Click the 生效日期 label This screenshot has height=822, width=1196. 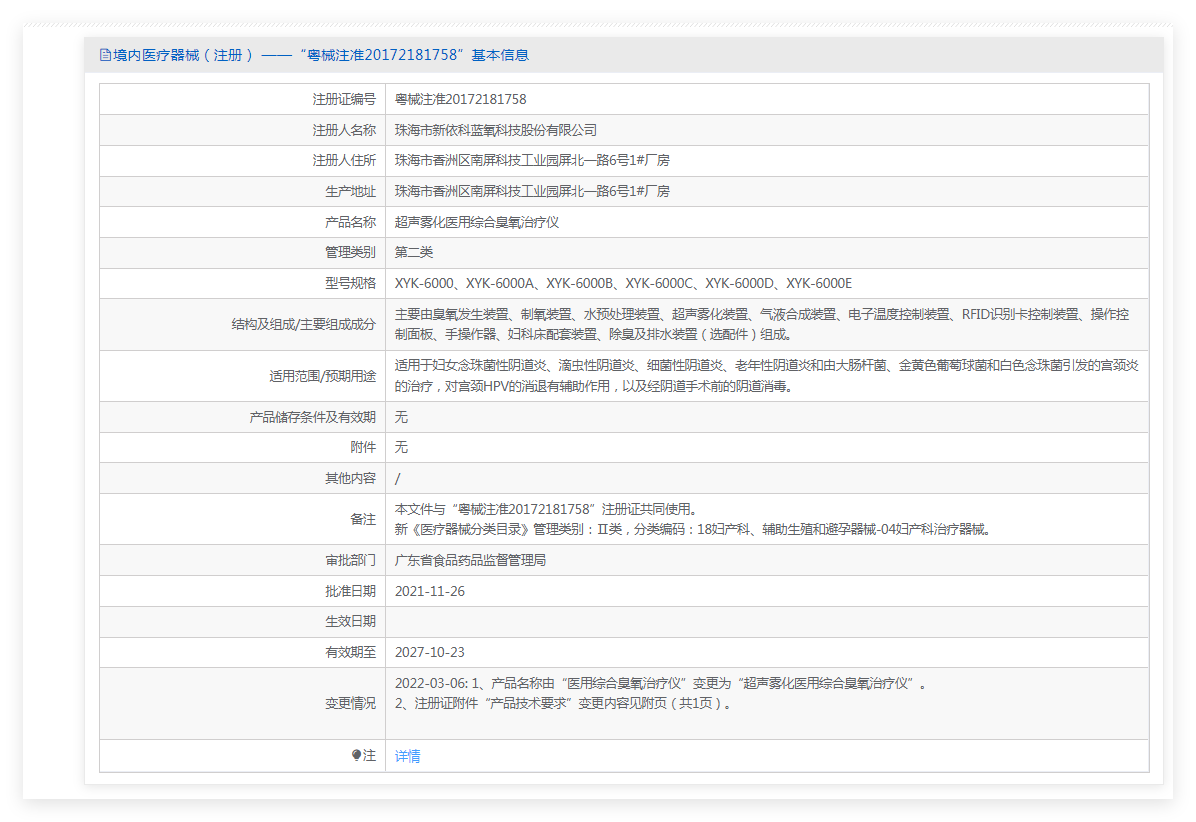coord(350,621)
